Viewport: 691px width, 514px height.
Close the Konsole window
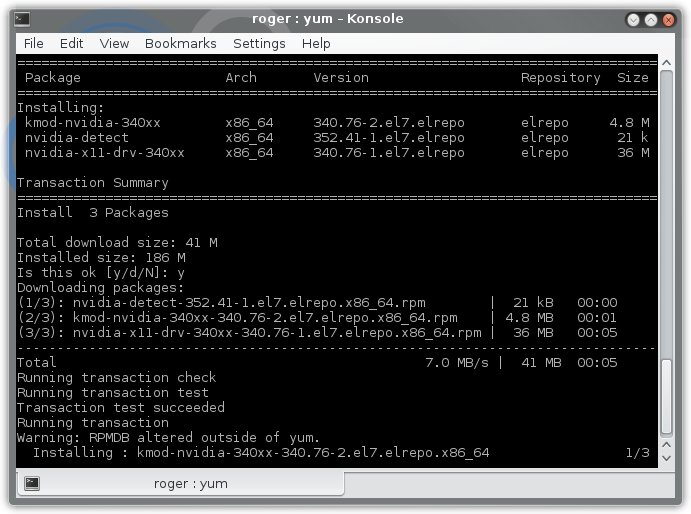(x=669, y=20)
